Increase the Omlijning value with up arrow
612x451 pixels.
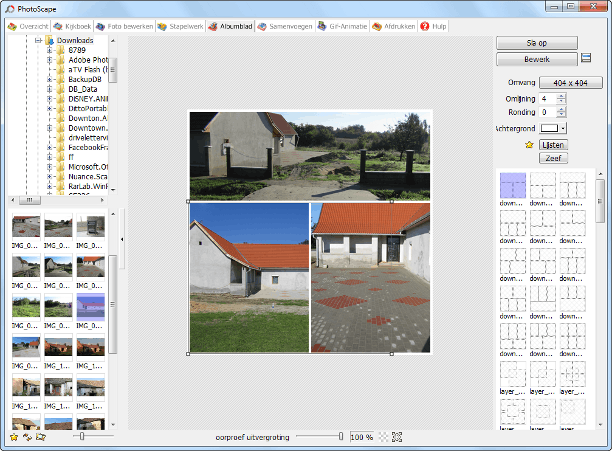[x=562, y=96]
